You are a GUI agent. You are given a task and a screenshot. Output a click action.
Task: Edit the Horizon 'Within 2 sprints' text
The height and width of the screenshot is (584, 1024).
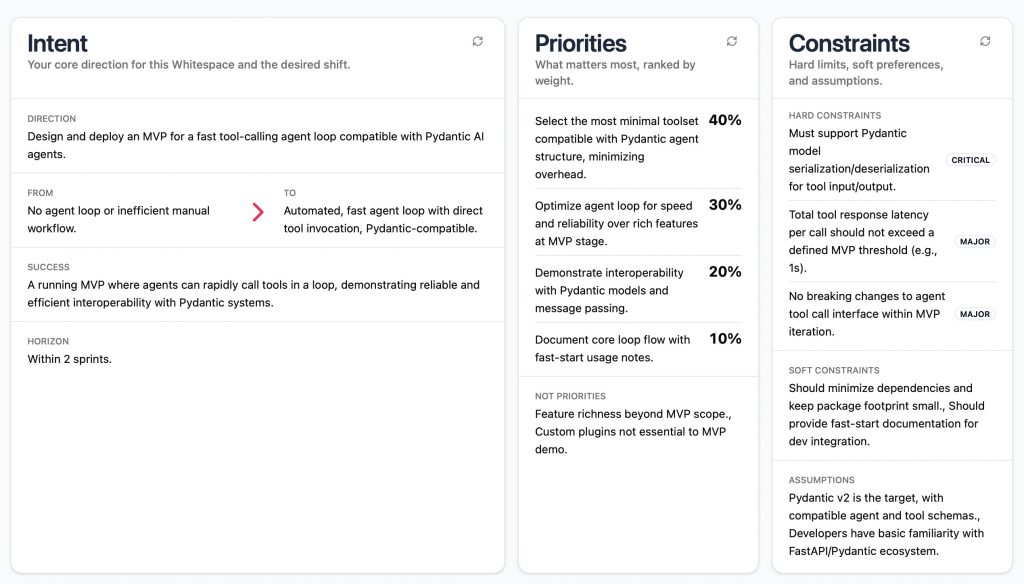click(70, 359)
